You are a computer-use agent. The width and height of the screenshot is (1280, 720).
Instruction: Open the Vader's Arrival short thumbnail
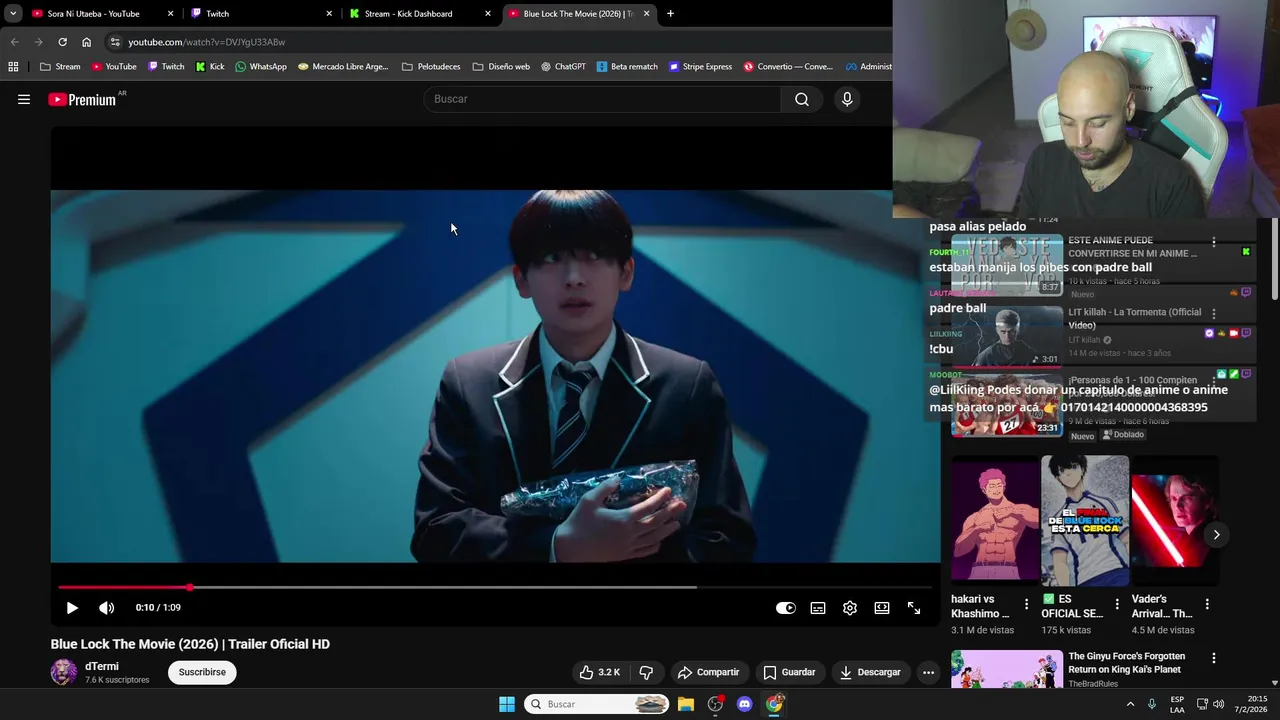[1175, 521]
